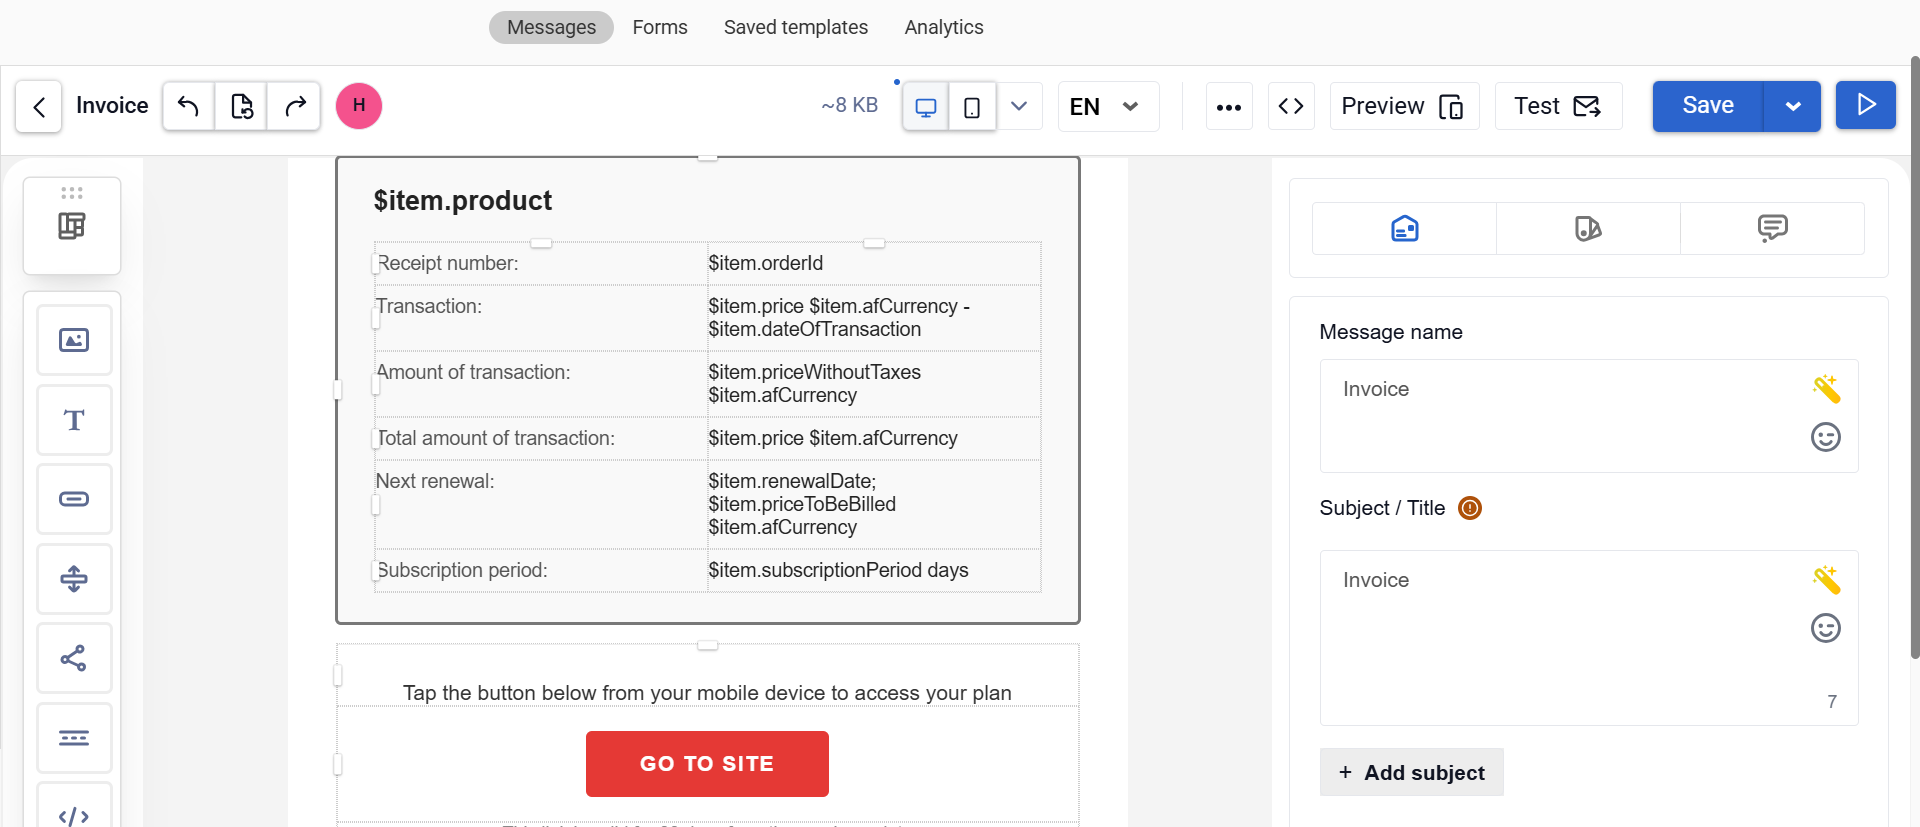The width and height of the screenshot is (1920, 827).
Task: Select the social share block tool
Action: coord(74,658)
